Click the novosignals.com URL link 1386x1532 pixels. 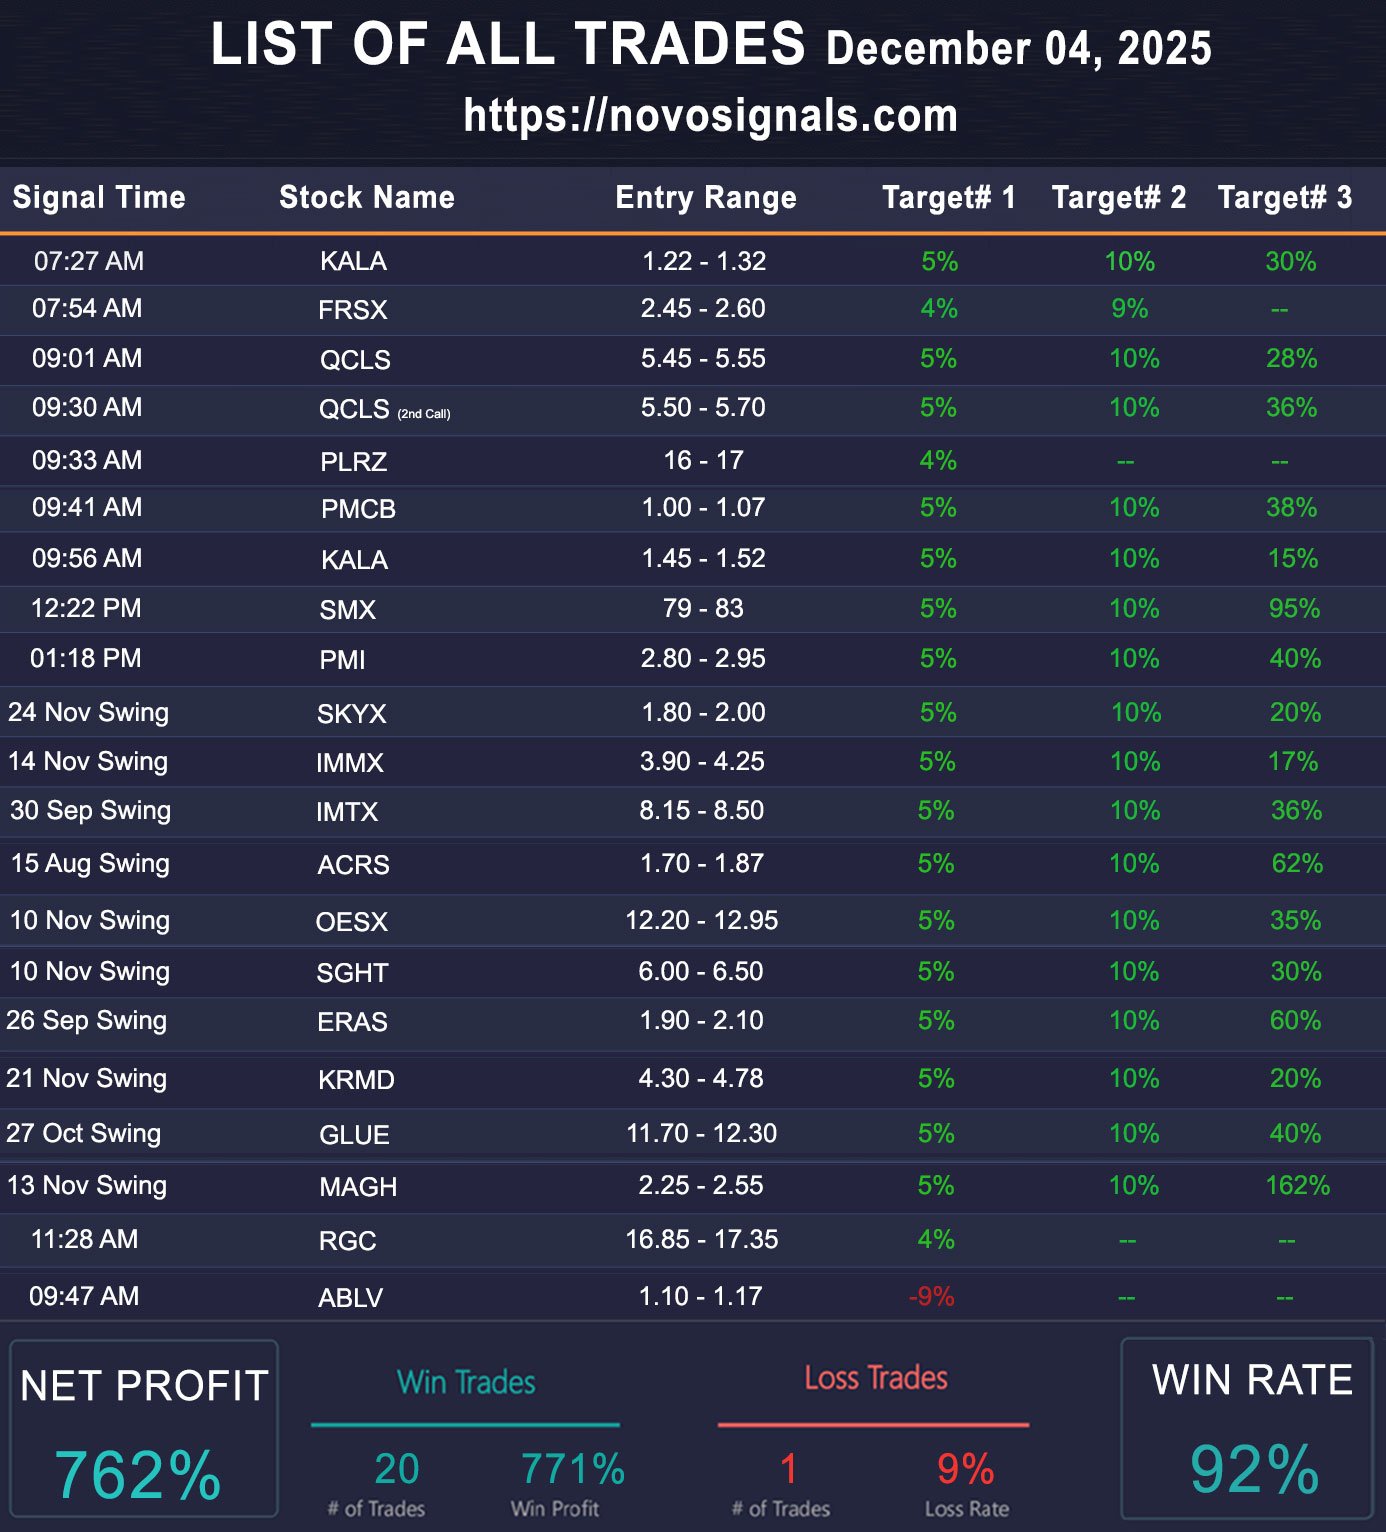coord(711,116)
